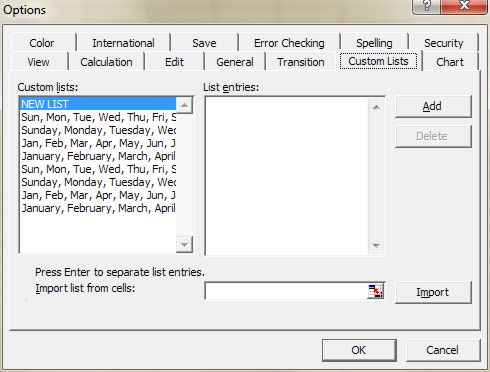The image size is (490, 372).
Task: Select the Custom Lists tab
Action: point(378,61)
